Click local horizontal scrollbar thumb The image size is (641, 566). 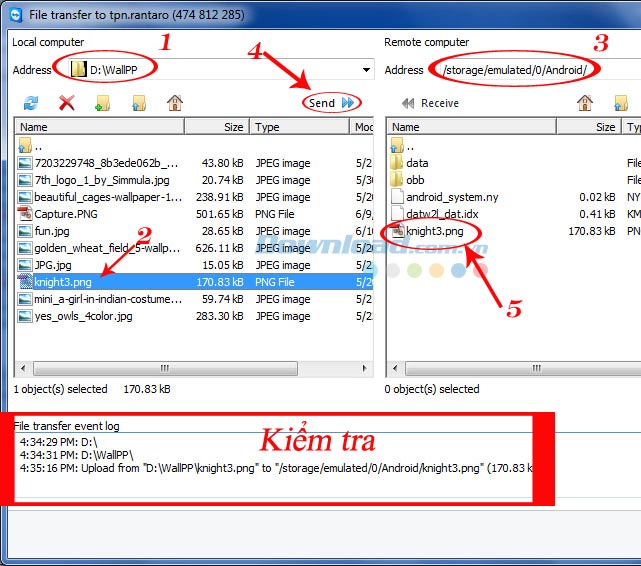pyautogui.click(x=165, y=368)
